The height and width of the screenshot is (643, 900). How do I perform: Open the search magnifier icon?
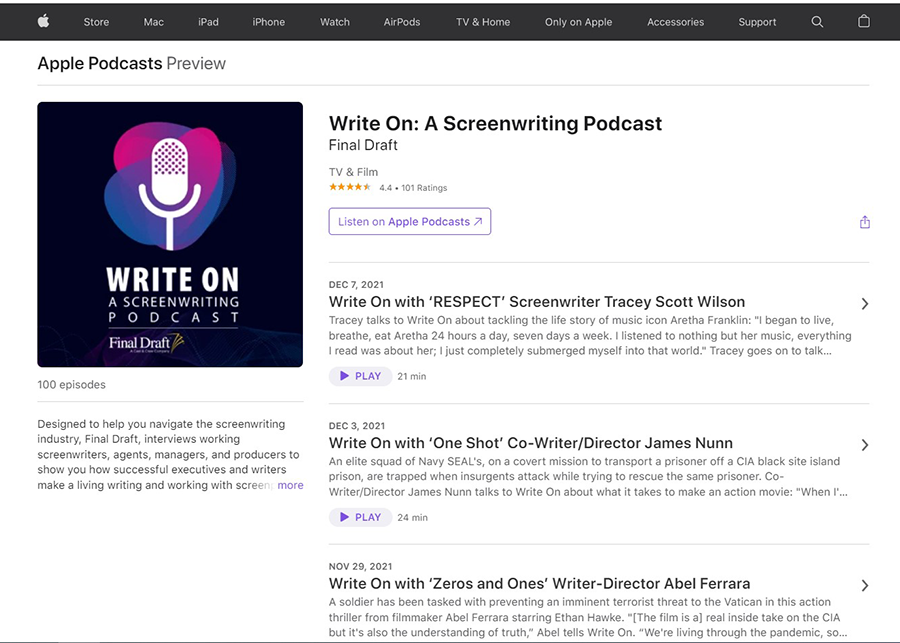point(817,21)
